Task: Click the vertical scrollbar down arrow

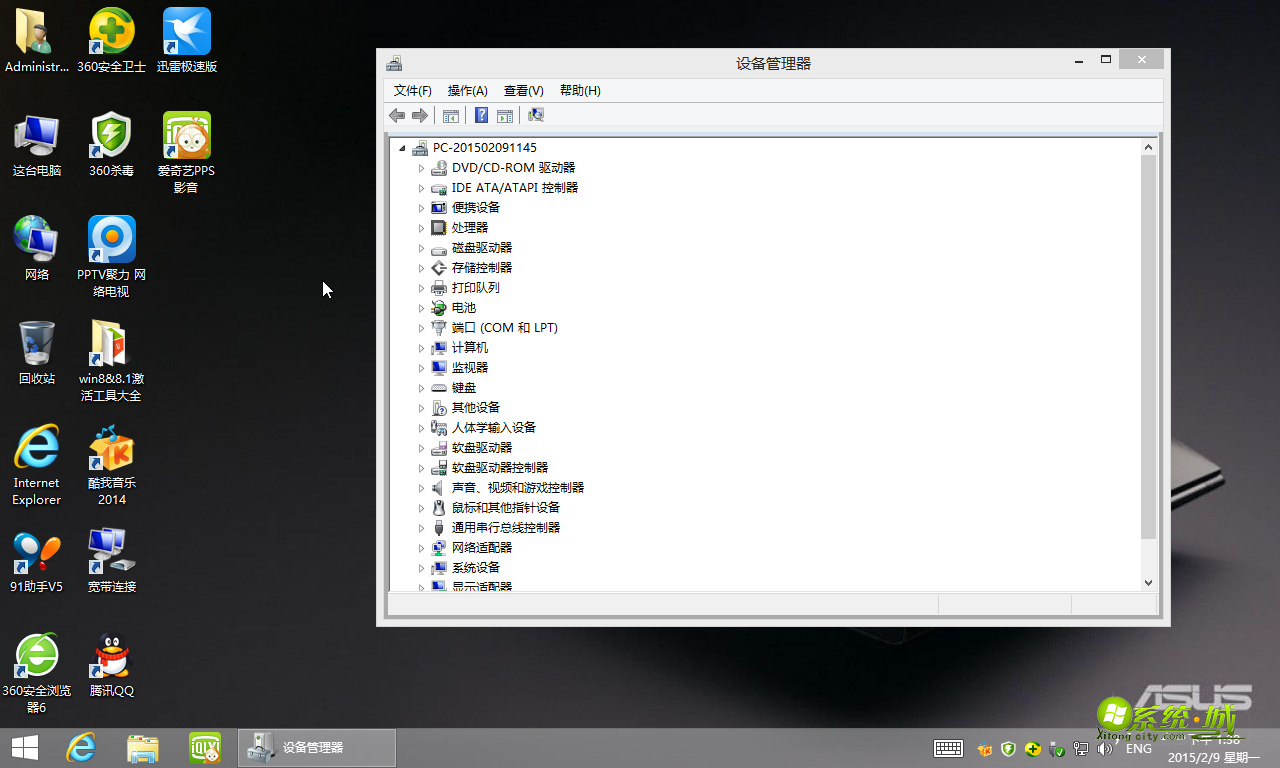Action: tap(1148, 582)
